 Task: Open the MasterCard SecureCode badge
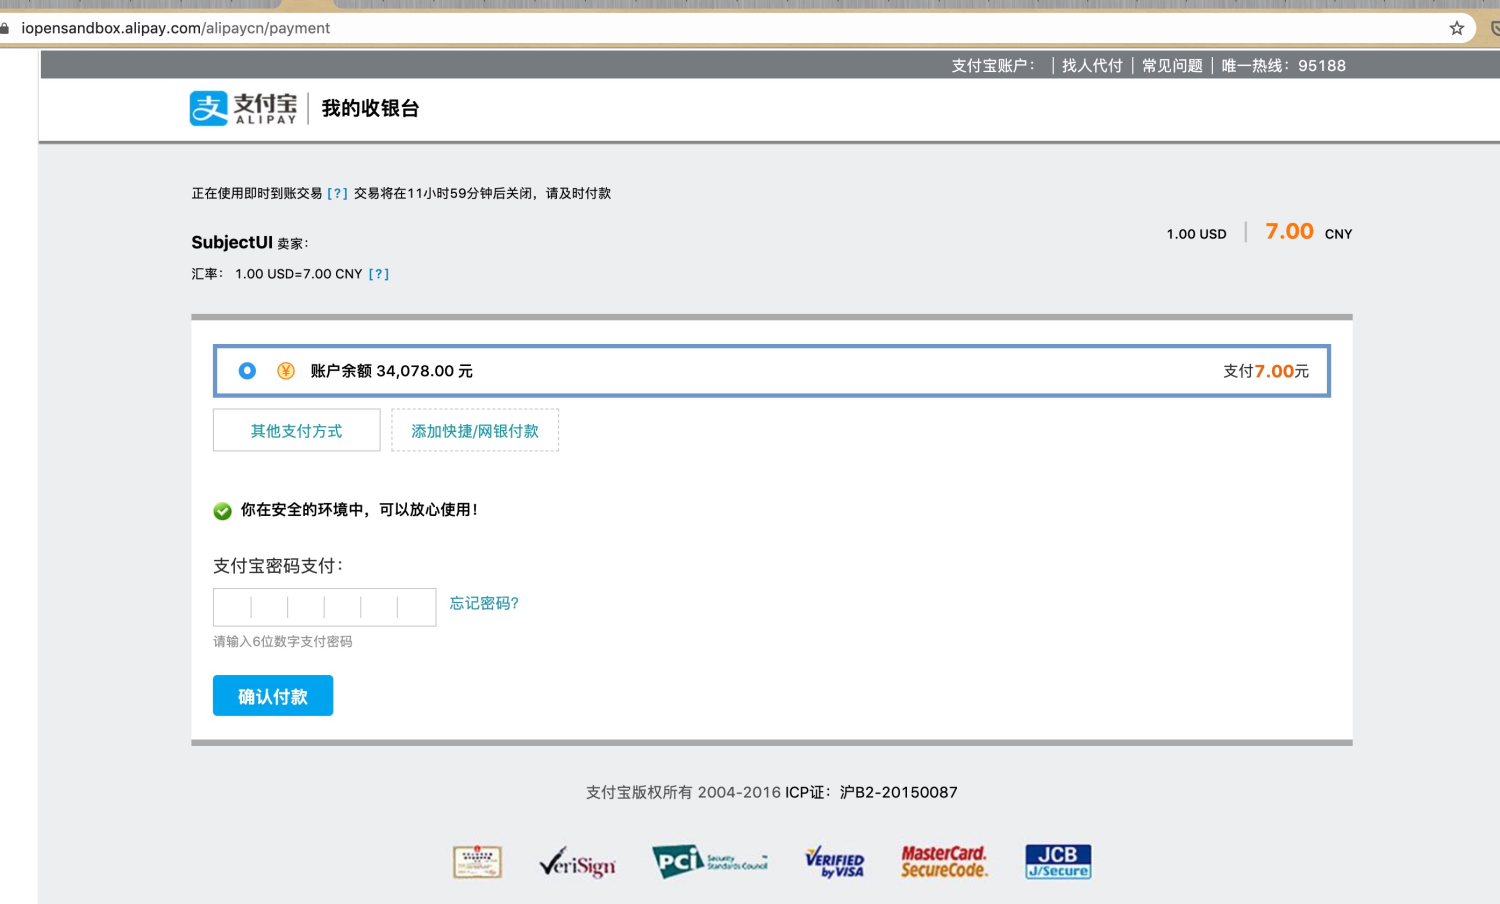[944, 861]
